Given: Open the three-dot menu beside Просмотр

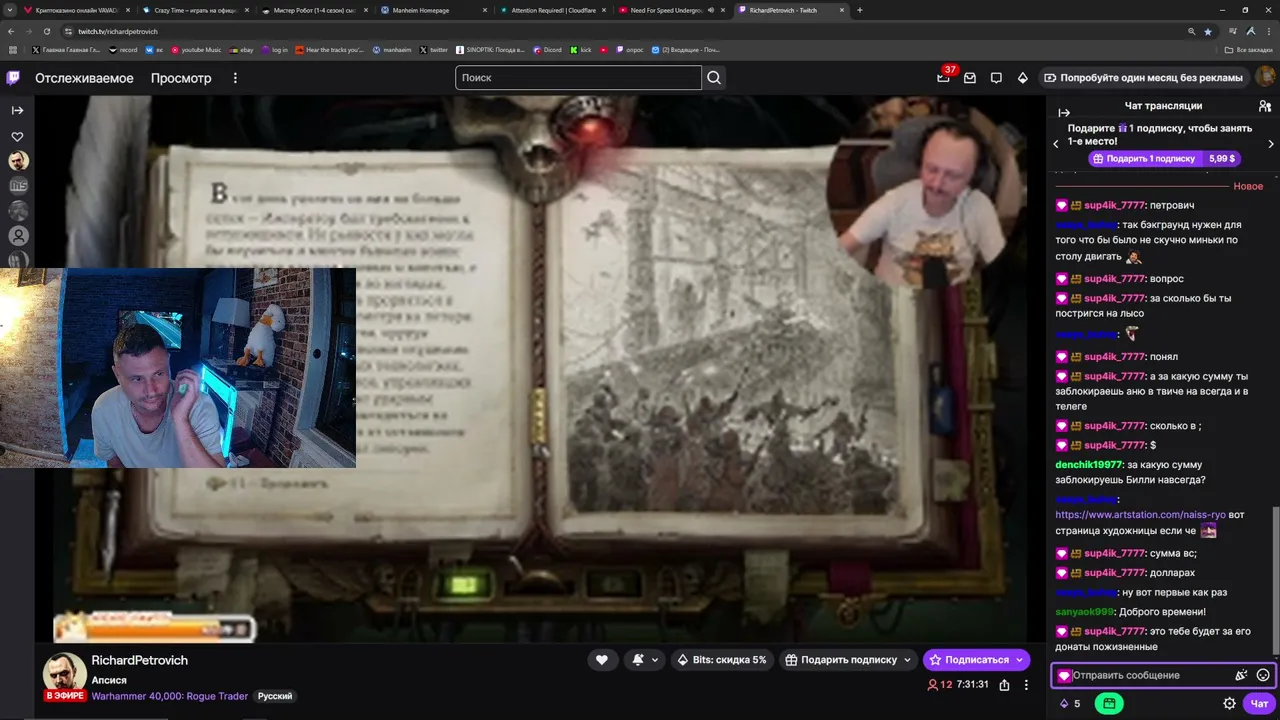Looking at the screenshot, I should [x=236, y=78].
